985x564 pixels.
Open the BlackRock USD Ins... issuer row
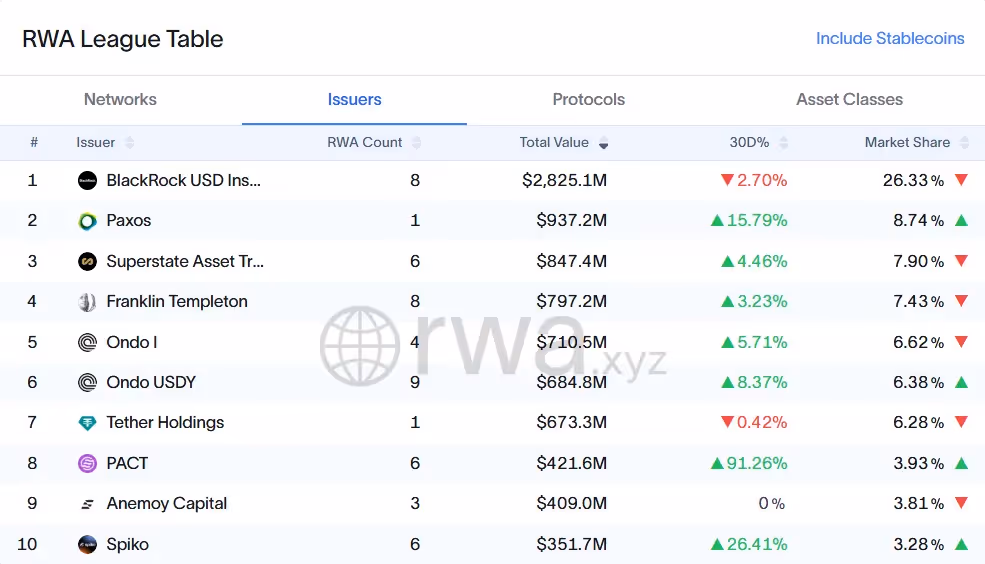click(x=492, y=180)
